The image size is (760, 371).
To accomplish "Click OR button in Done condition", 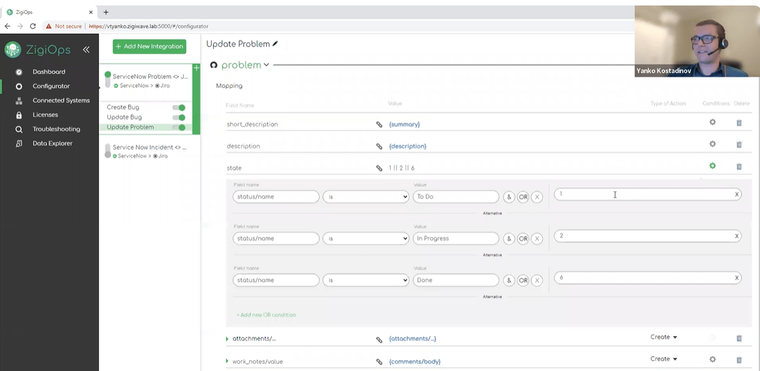I will pyautogui.click(x=522, y=280).
